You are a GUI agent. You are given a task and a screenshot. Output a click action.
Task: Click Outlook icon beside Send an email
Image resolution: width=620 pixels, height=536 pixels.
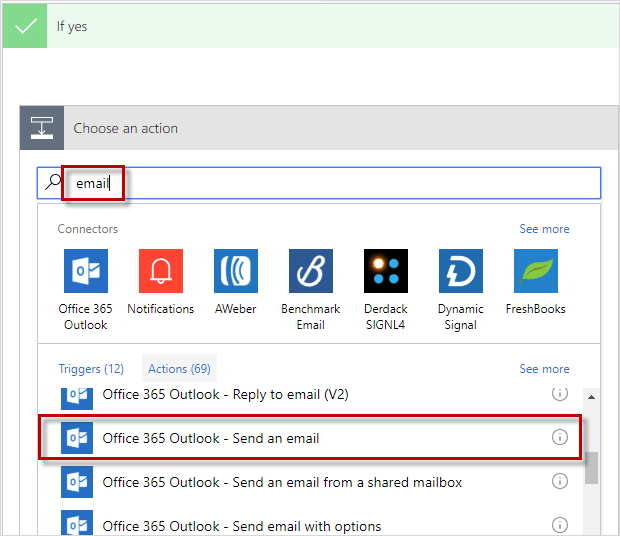click(77, 438)
